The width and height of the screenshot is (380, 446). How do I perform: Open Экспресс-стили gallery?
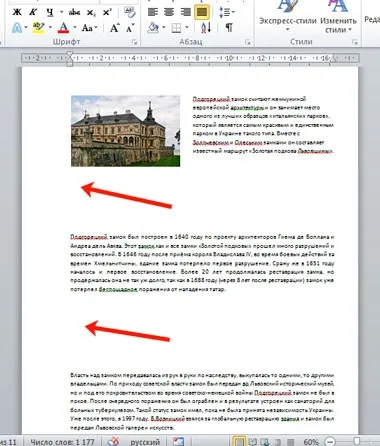click(x=287, y=17)
